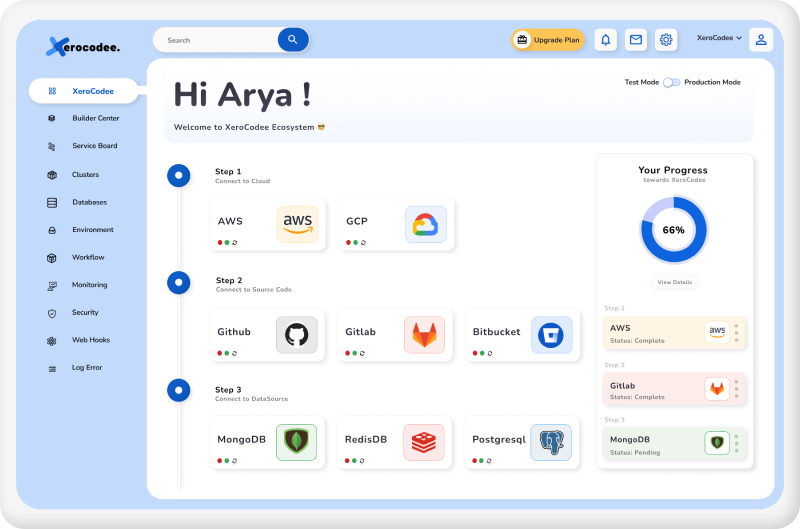Click the 66% progress donut chart
Screen dimensions: 800x529
[x=673, y=230]
